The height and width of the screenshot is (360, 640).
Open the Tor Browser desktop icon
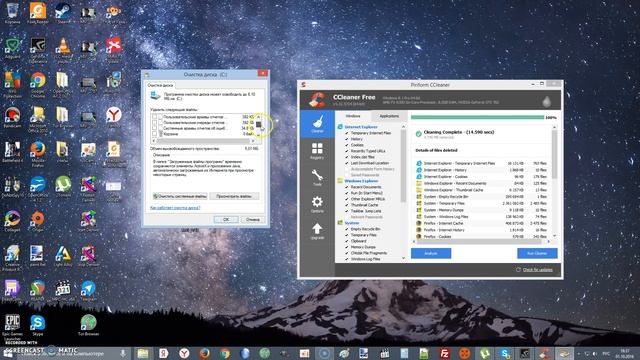[88, 325]
